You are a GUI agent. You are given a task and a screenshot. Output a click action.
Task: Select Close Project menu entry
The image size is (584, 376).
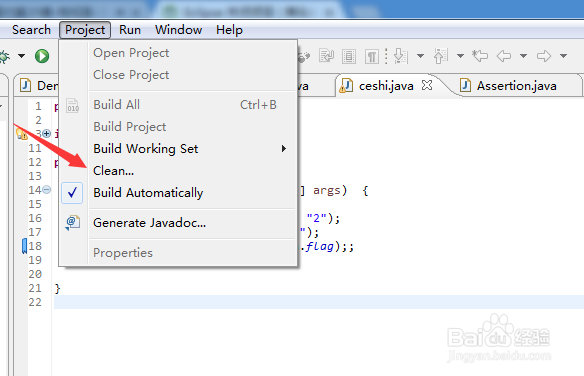tap(178, 75)
